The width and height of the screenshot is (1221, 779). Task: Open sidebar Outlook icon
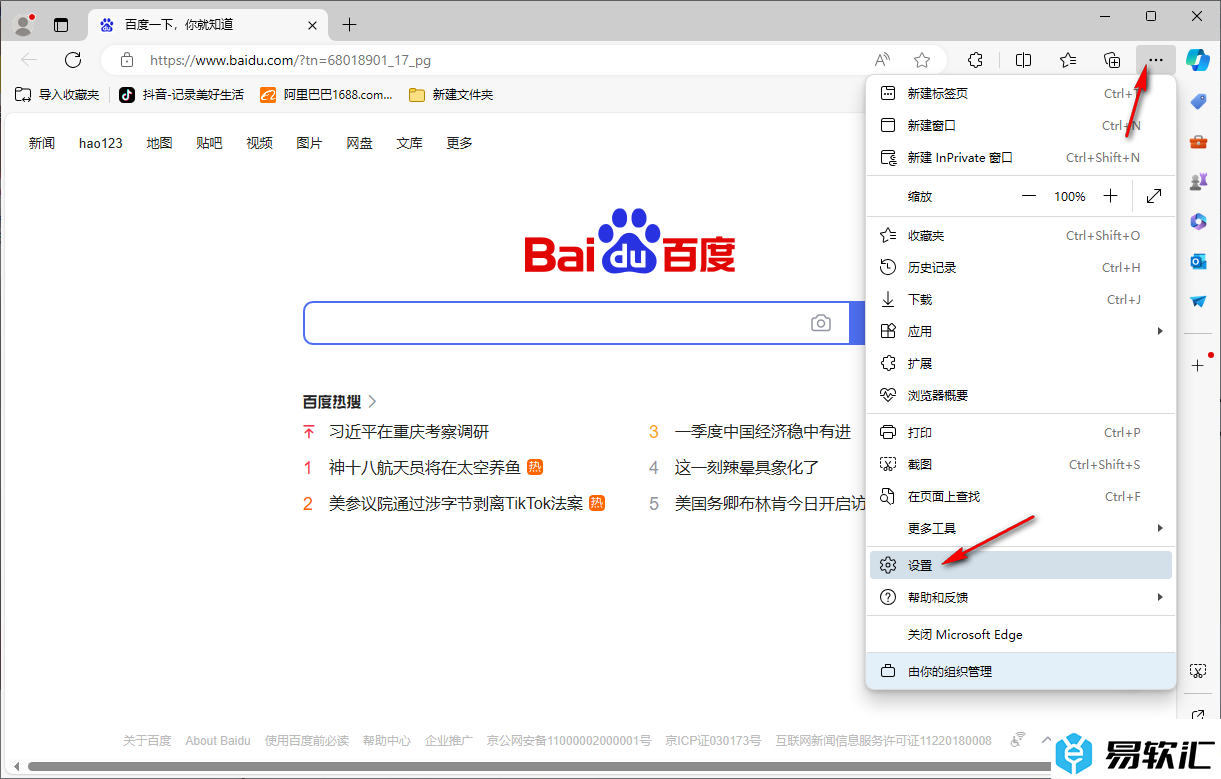(1198, 261)
